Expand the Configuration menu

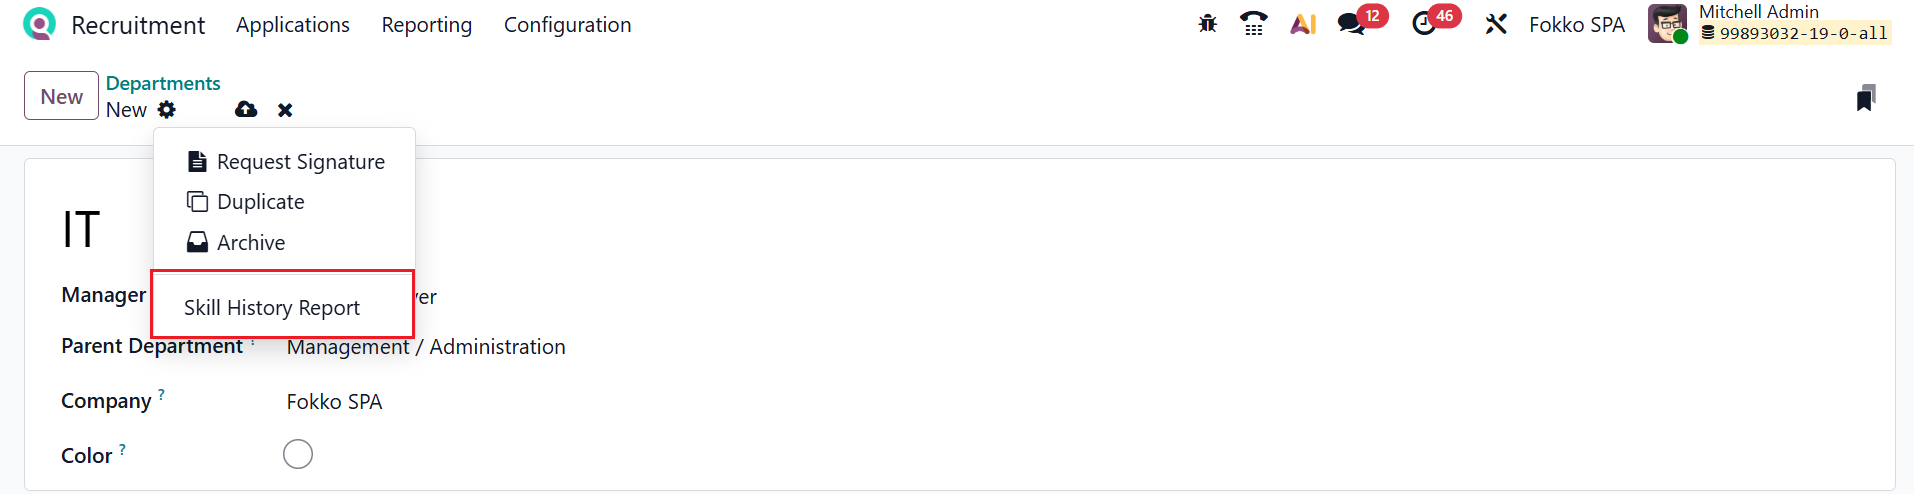pyautogui.click(x=567, y=25)
